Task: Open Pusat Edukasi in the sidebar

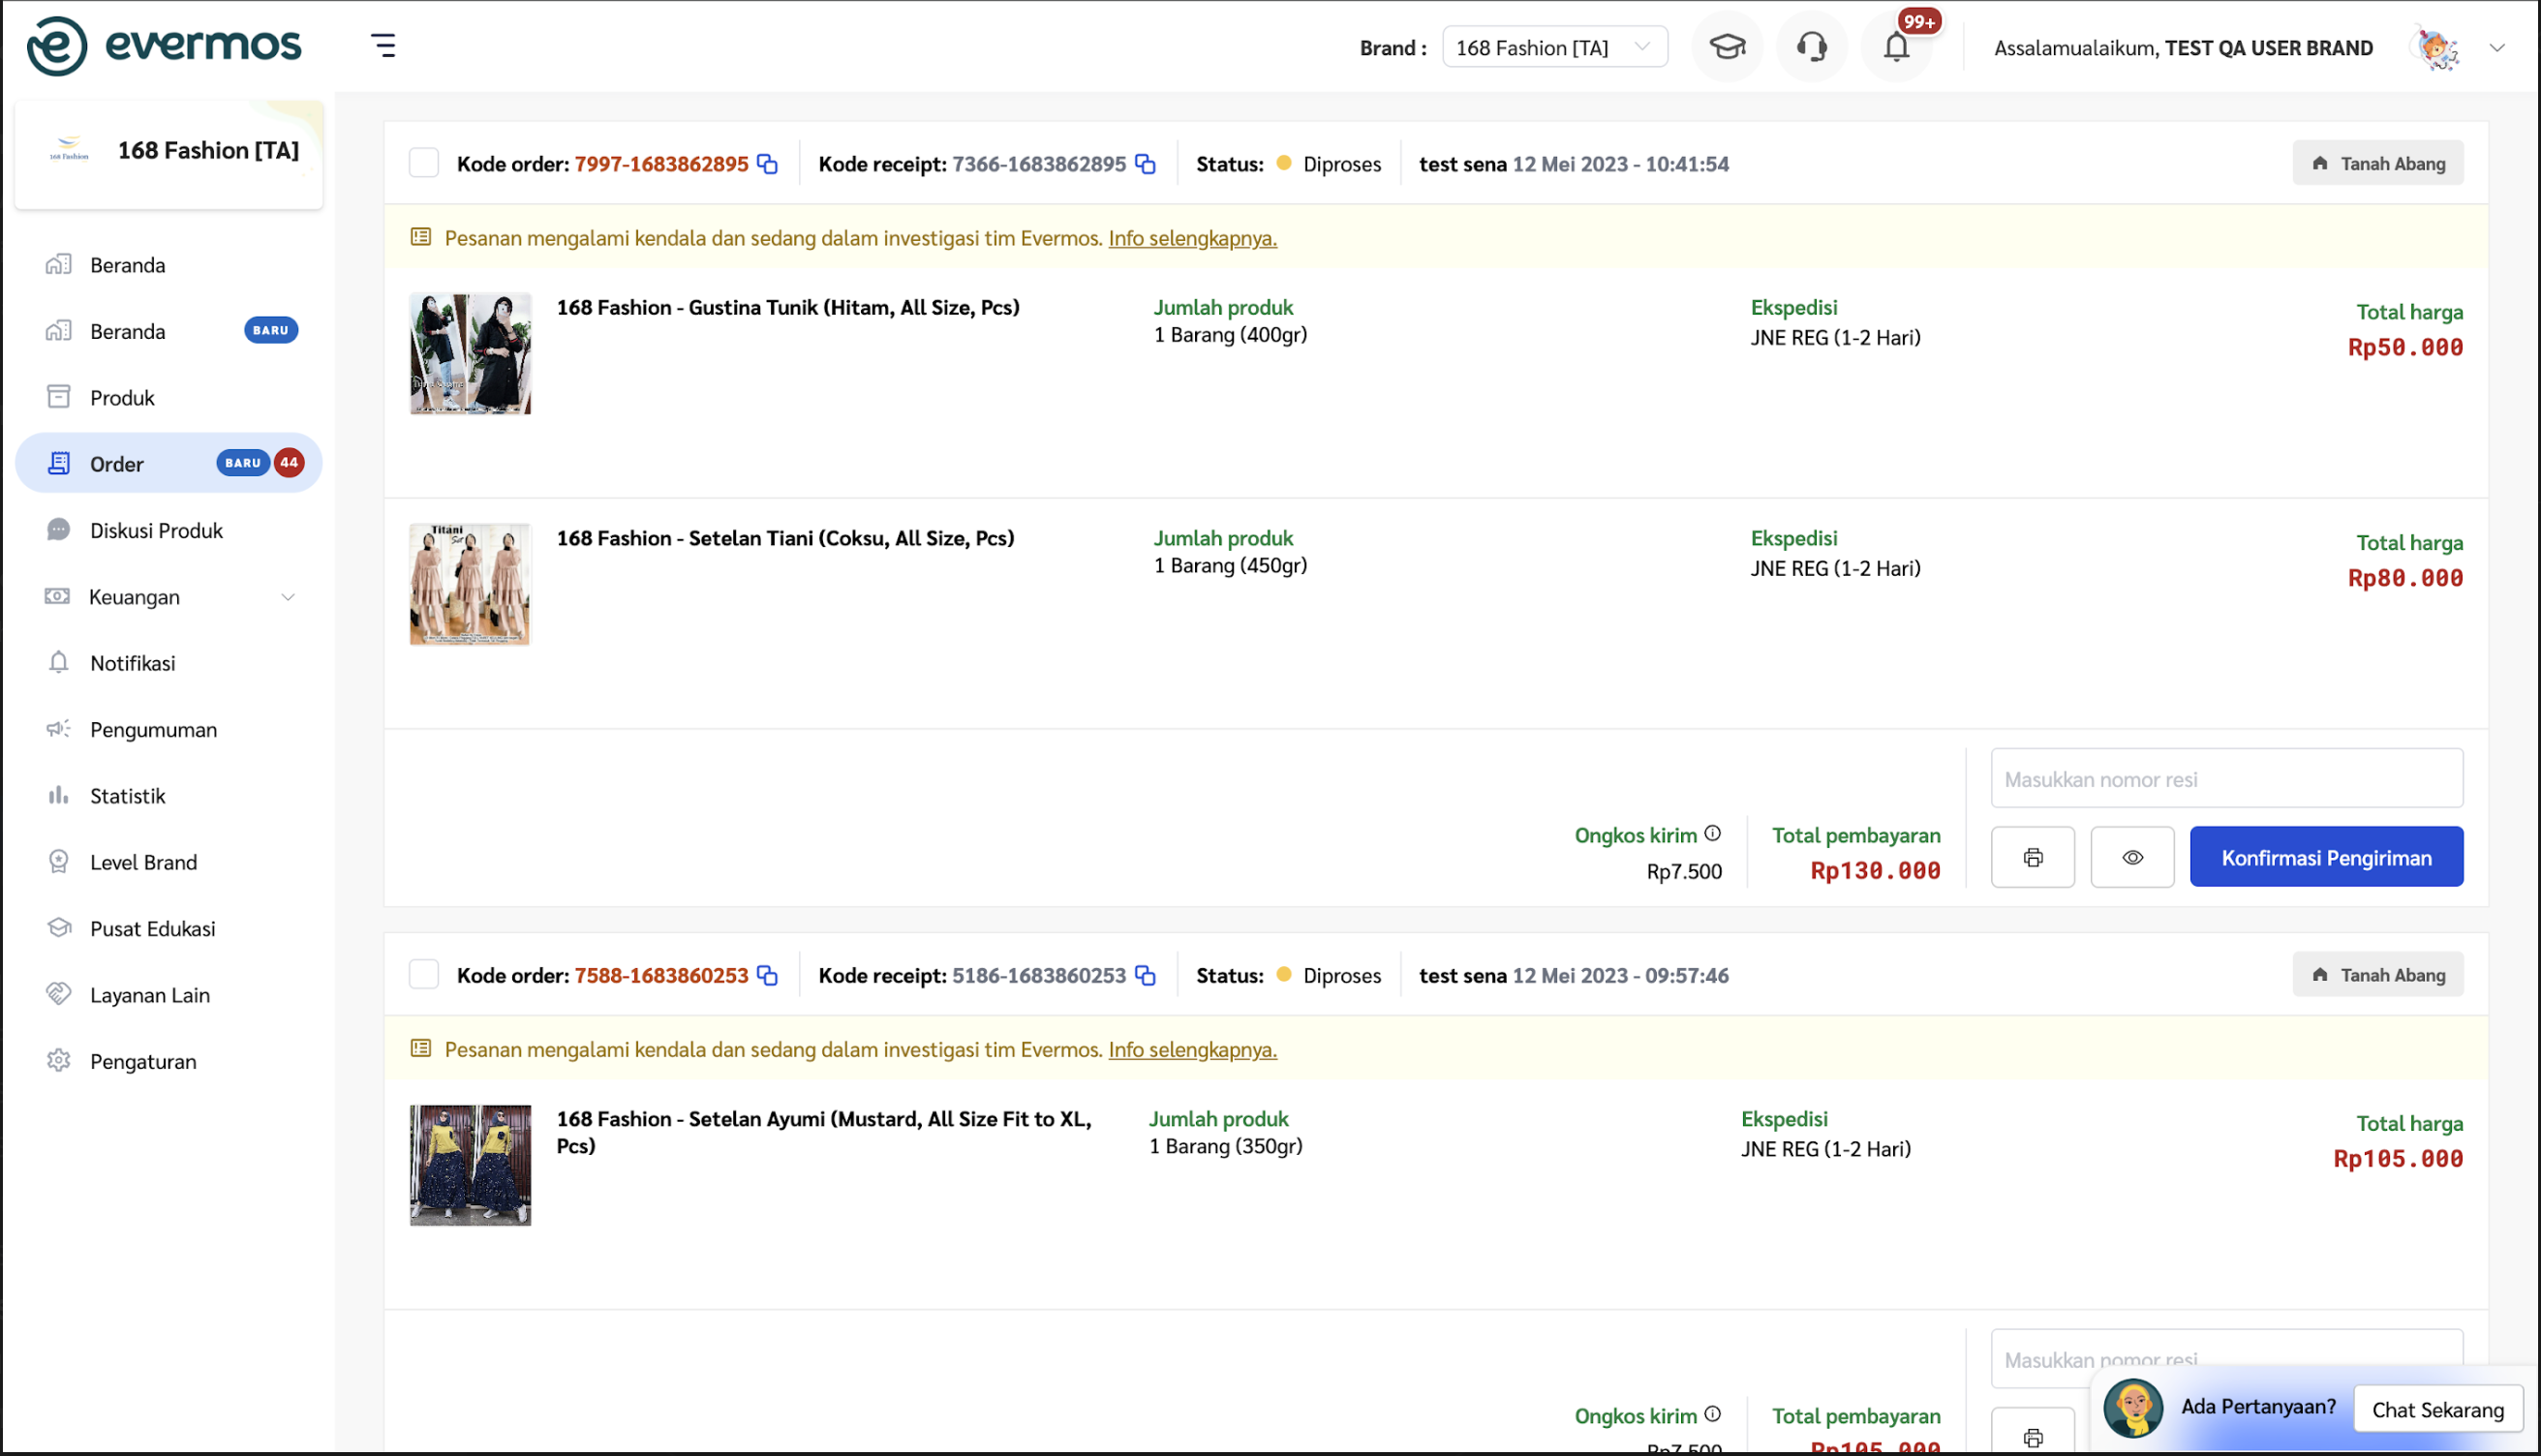Action: [168, 928]
